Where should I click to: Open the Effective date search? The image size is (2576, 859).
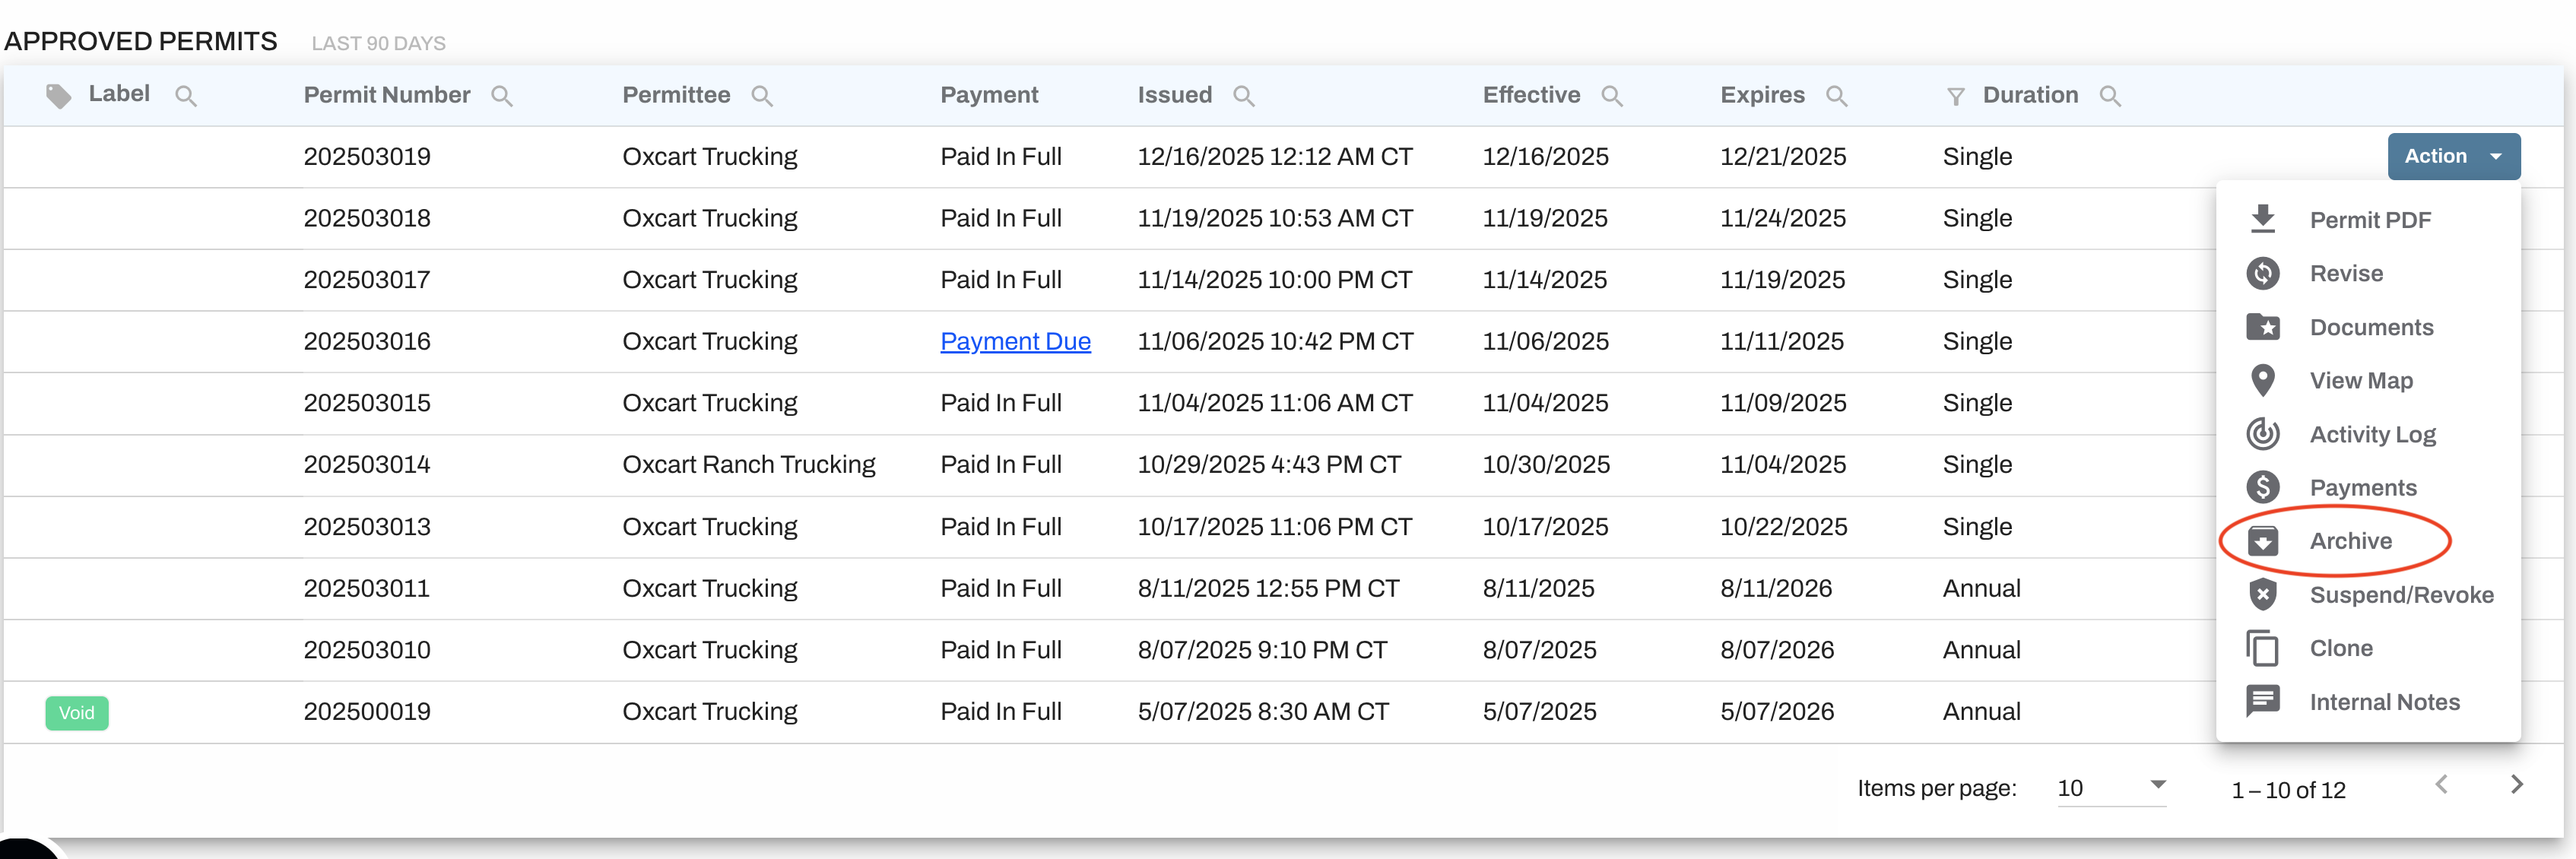click(x=1612, y=96)
